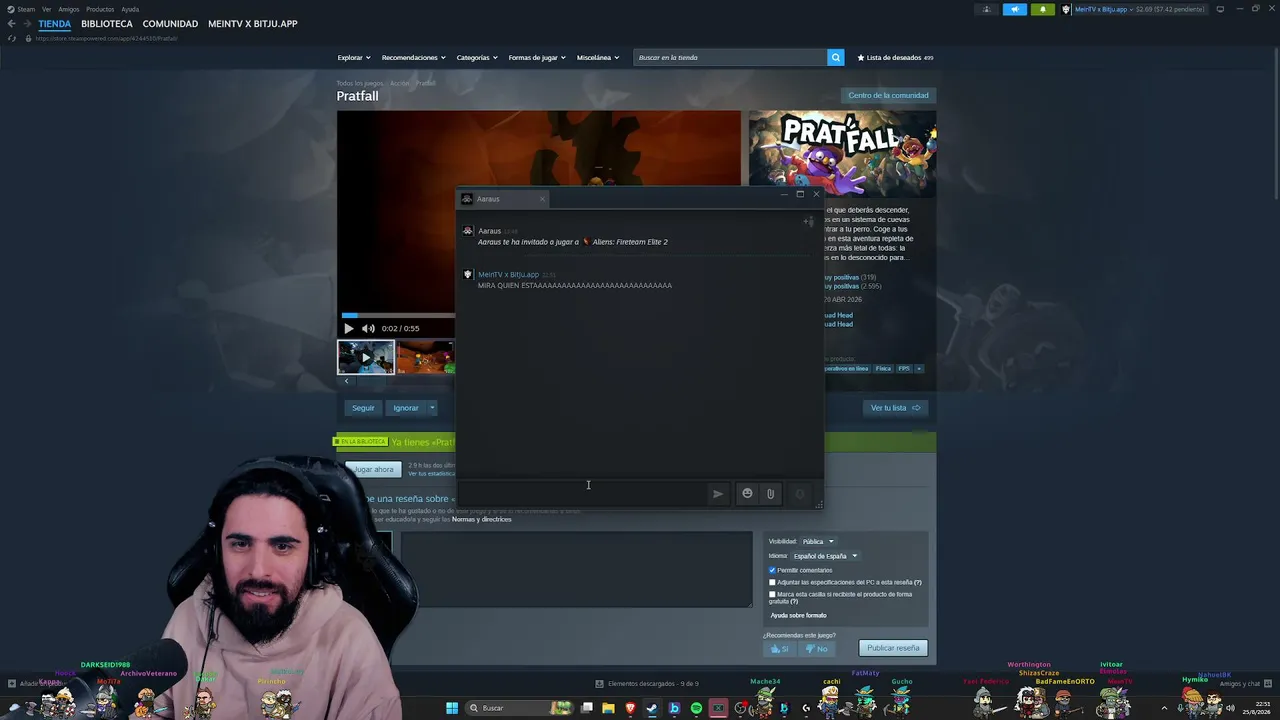Open the Windows Start menu
Screen dimensions: 1280x720
(452, 708)
